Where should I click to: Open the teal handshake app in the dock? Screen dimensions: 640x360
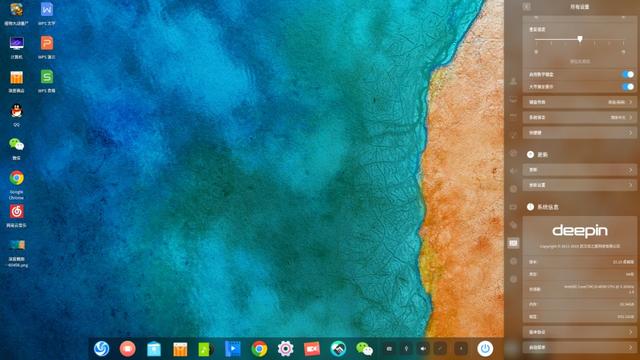click(338, 349)
